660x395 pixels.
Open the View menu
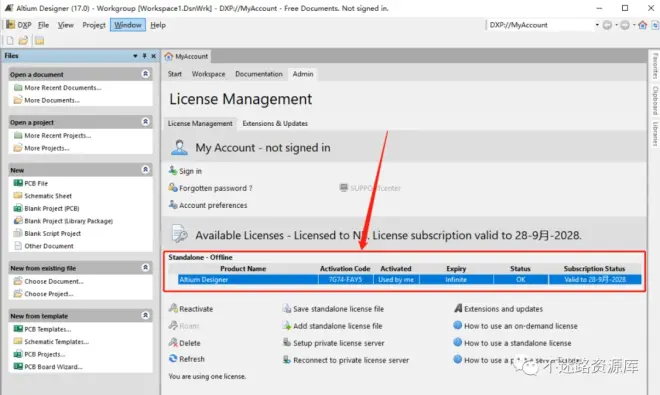66,25
